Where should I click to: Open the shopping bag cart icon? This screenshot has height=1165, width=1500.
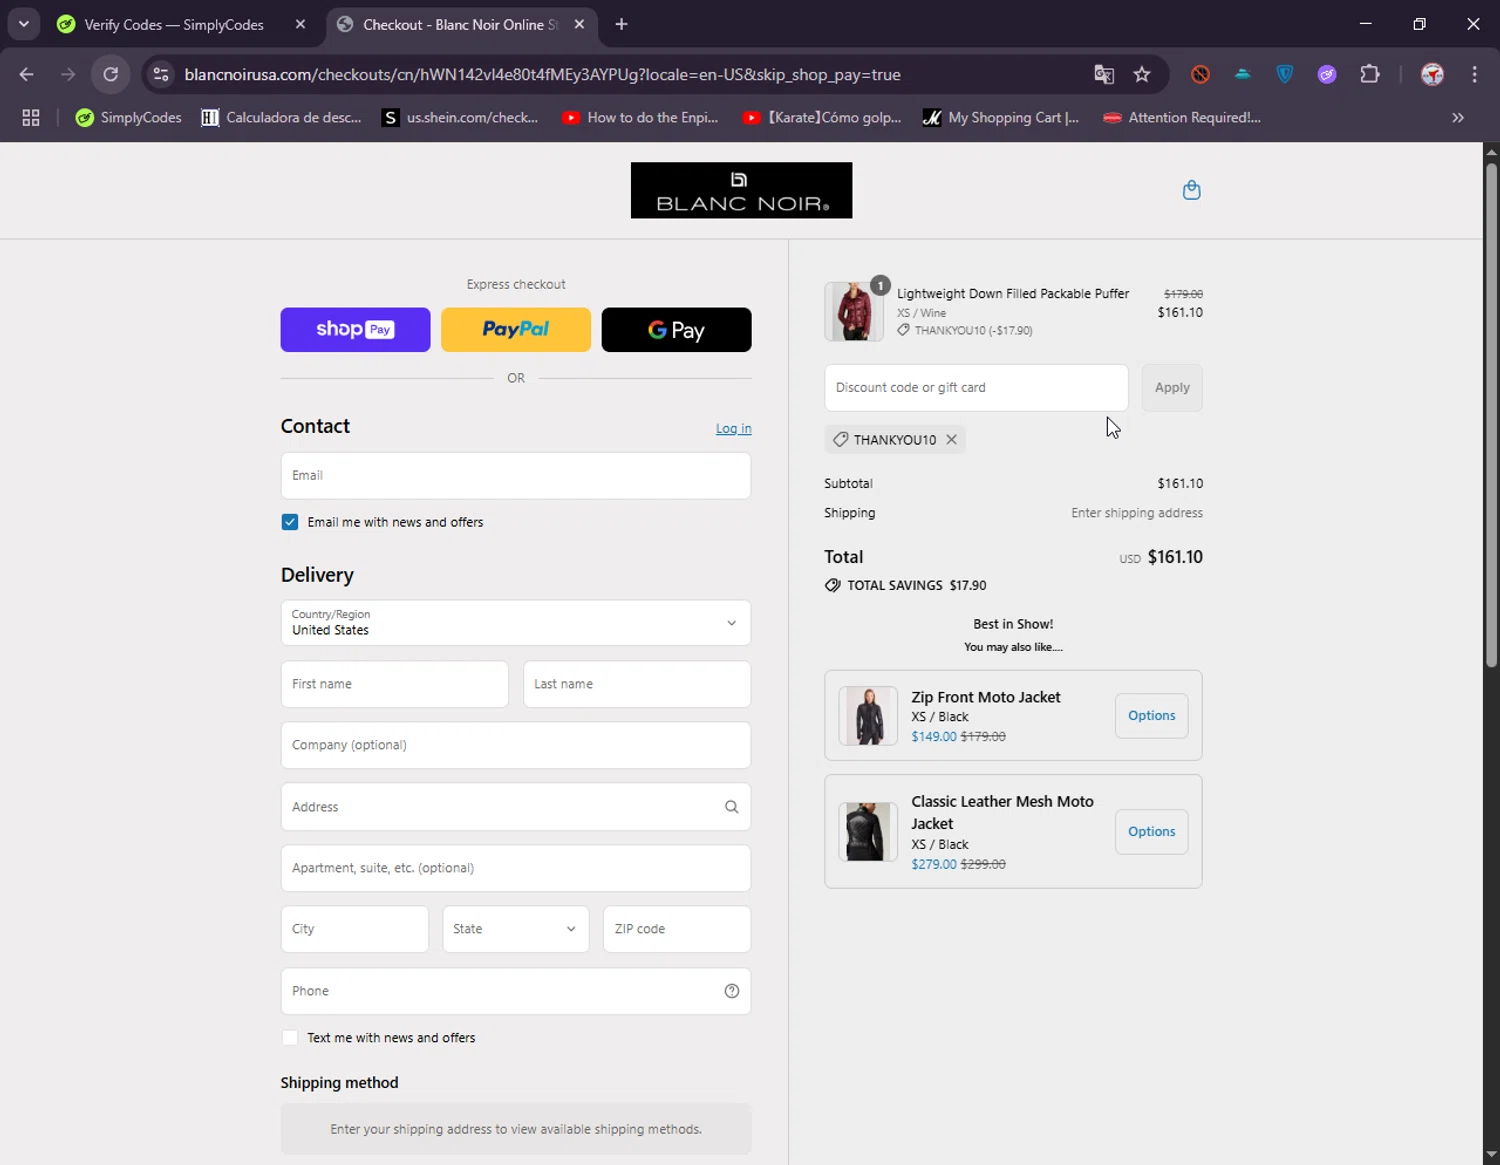click(x=1191, y=190)
